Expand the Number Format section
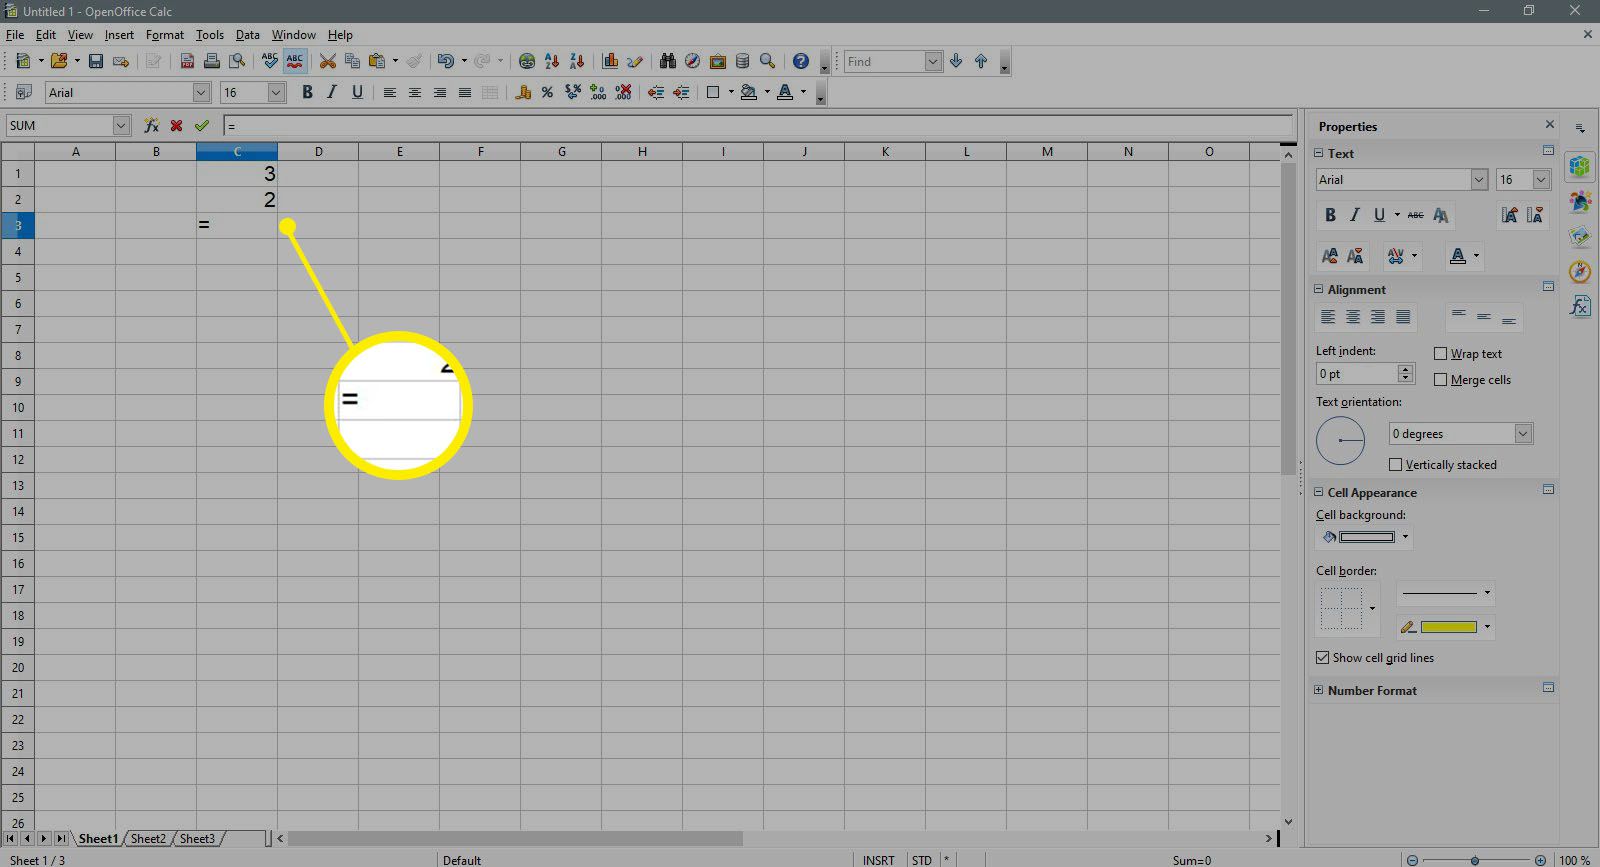 pos(1318,690)
